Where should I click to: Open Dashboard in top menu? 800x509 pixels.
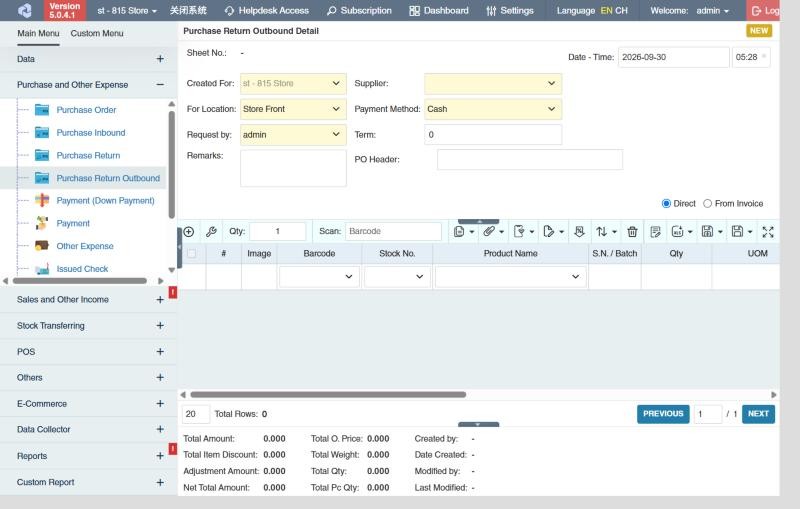pos(439,10)
